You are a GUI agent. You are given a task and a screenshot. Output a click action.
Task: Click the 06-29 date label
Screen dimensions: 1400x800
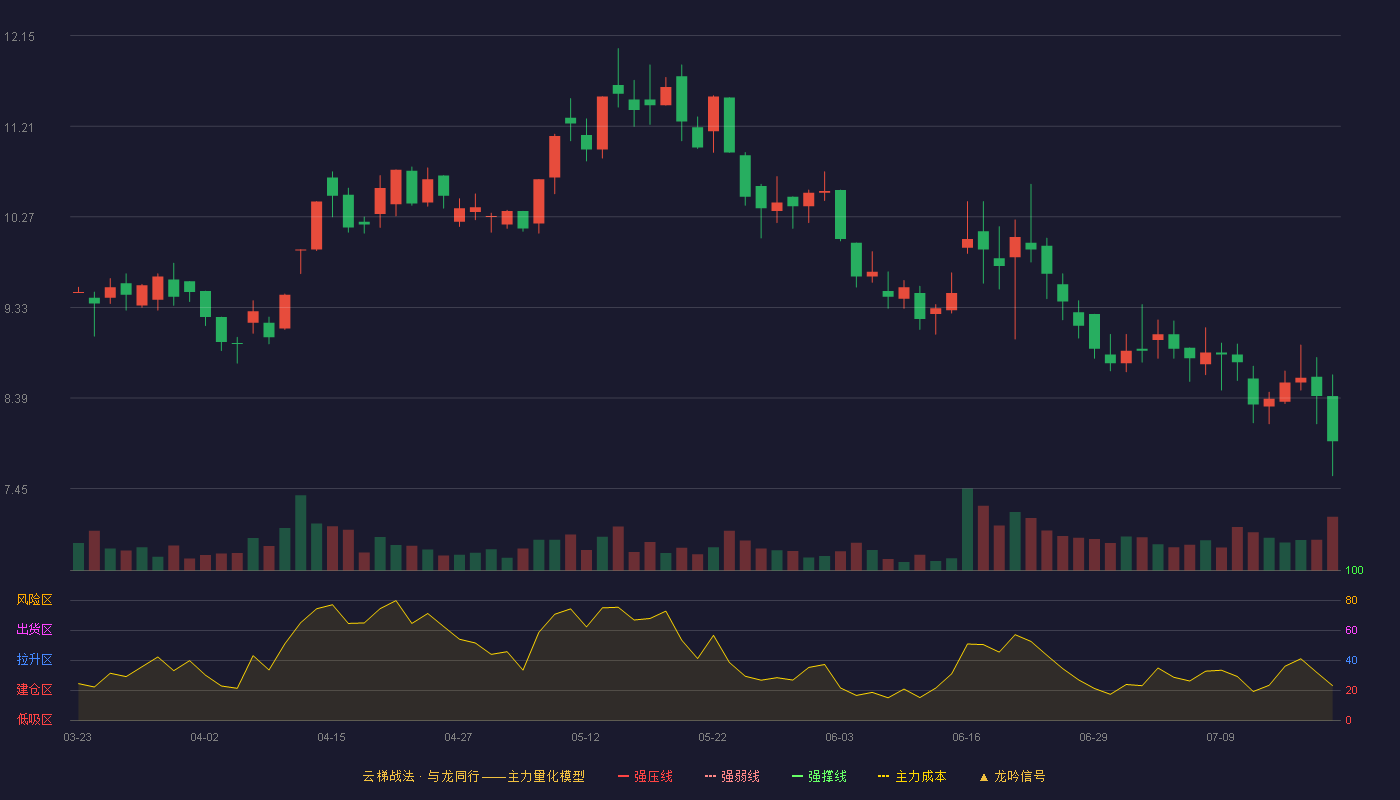click(1094, 737)
